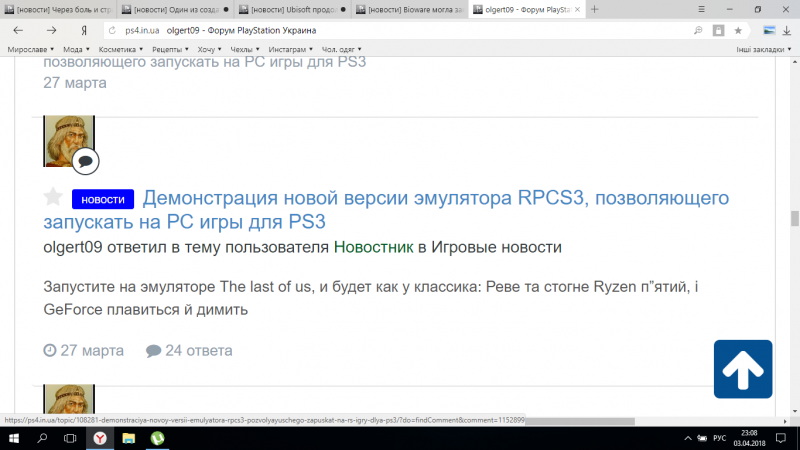800x450 pixels.
Task: Expand the Чехлы bookmarks folder
Action: [x=245, y=49]
